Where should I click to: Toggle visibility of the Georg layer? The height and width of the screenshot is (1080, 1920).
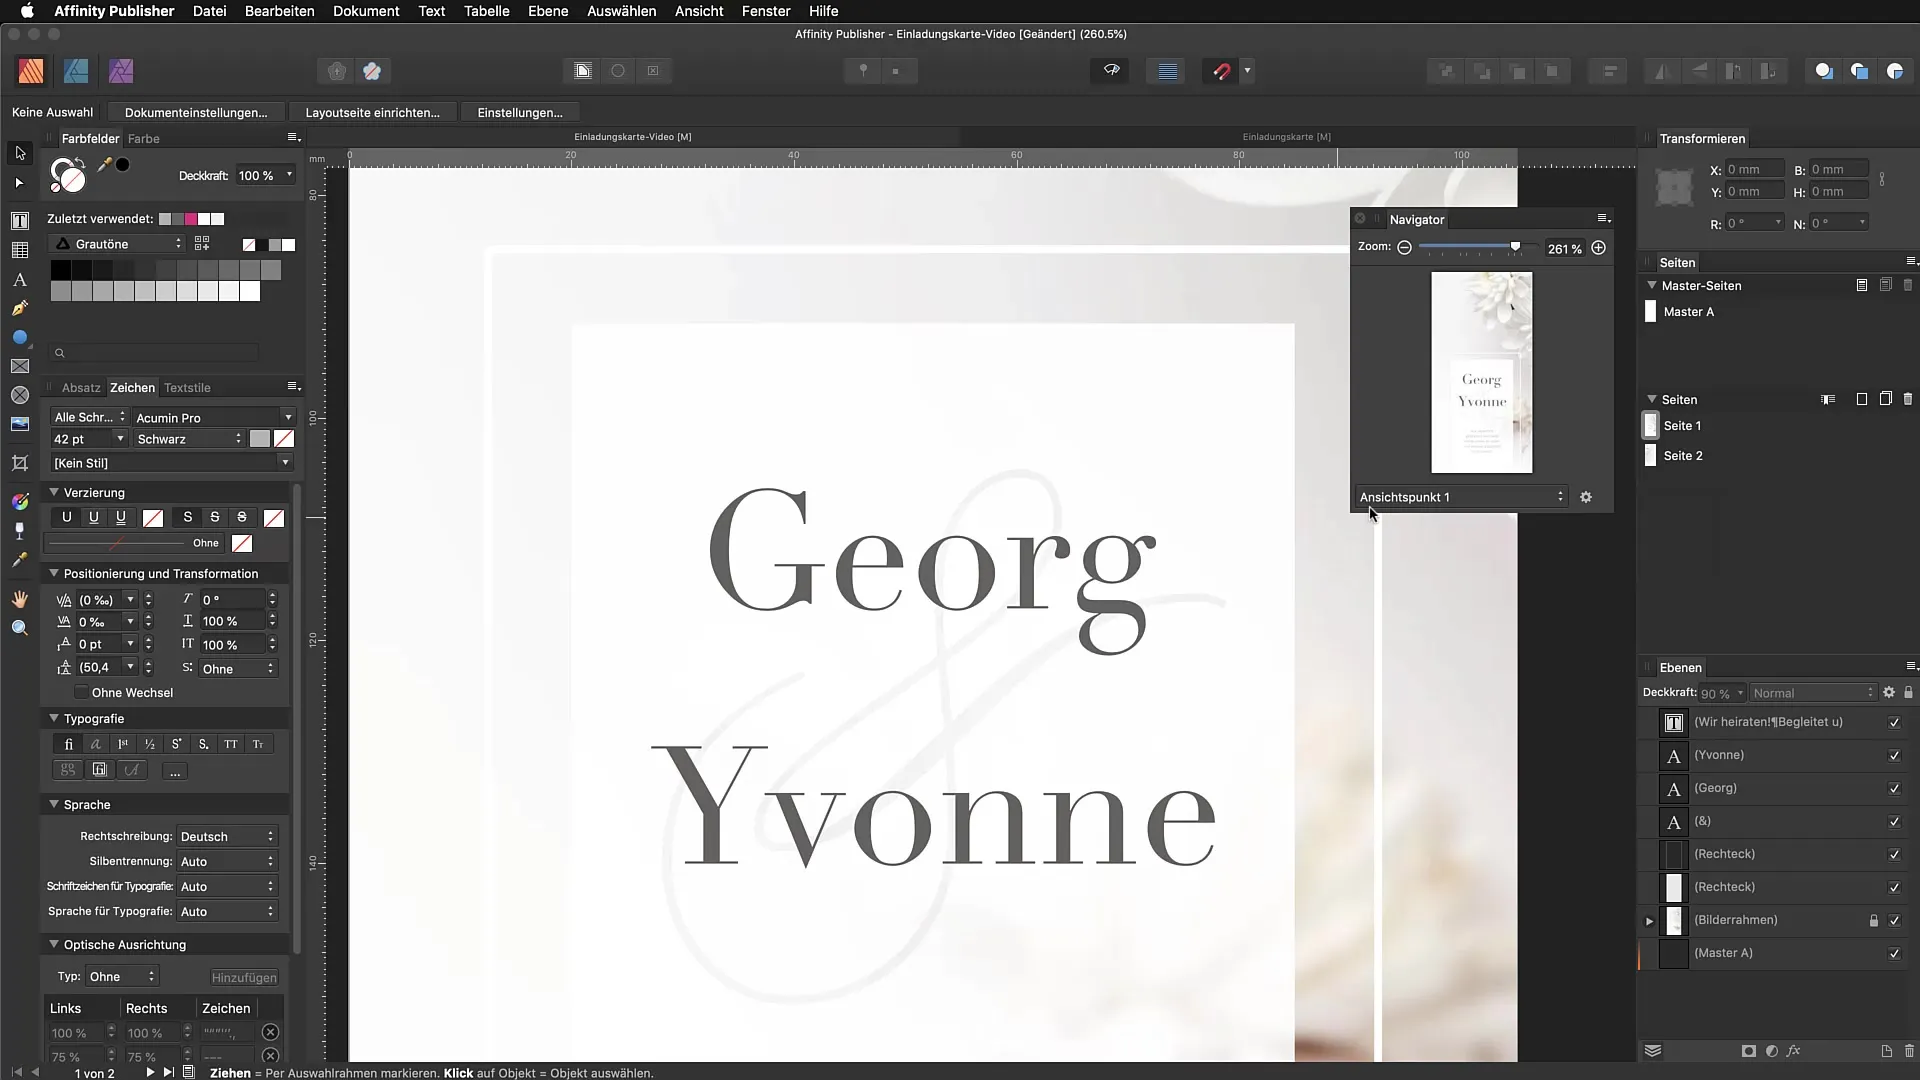[1894, 789]
